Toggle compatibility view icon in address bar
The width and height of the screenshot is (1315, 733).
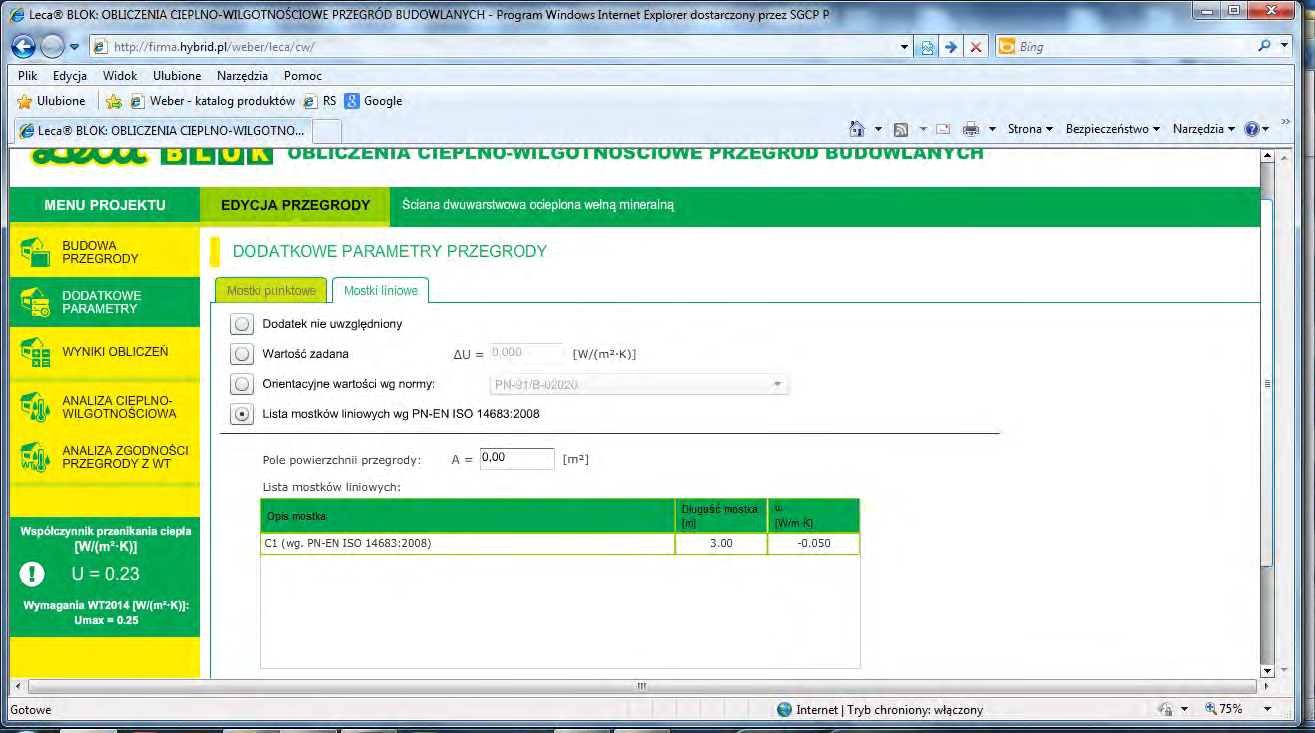927,47
